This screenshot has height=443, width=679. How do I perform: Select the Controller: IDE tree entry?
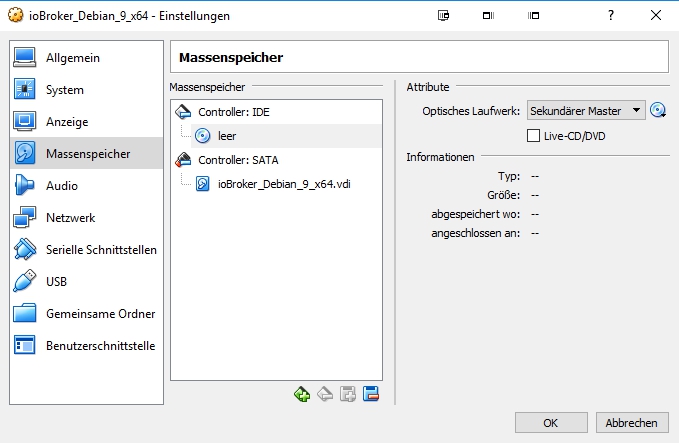[276, 112]
